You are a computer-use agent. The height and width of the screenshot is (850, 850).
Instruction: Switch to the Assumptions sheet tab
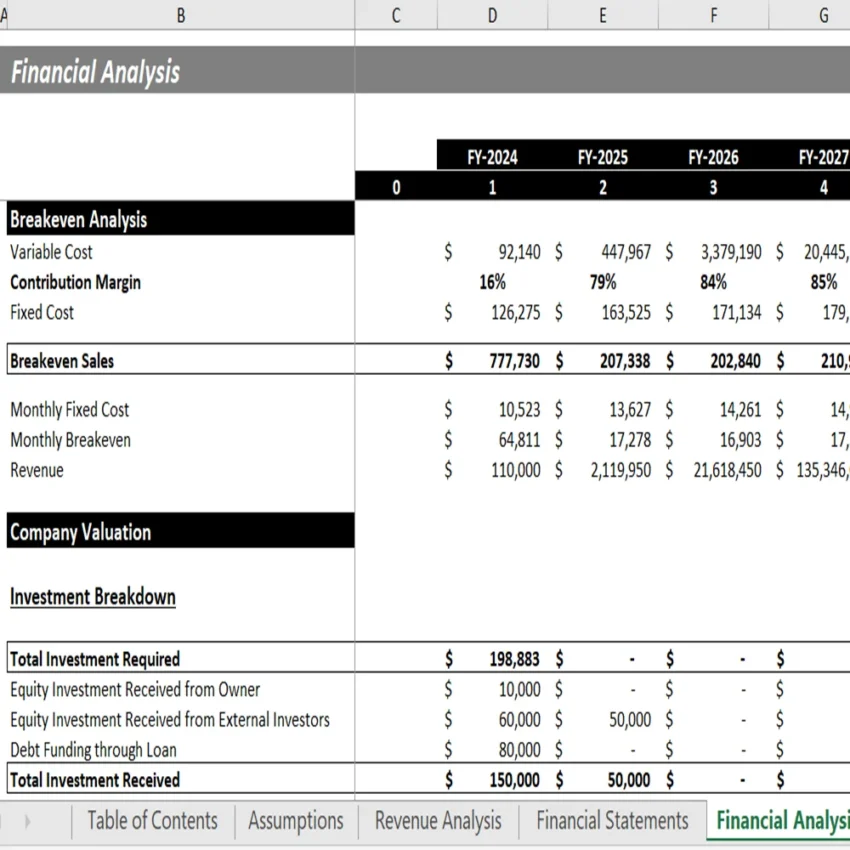click(295, 820)
